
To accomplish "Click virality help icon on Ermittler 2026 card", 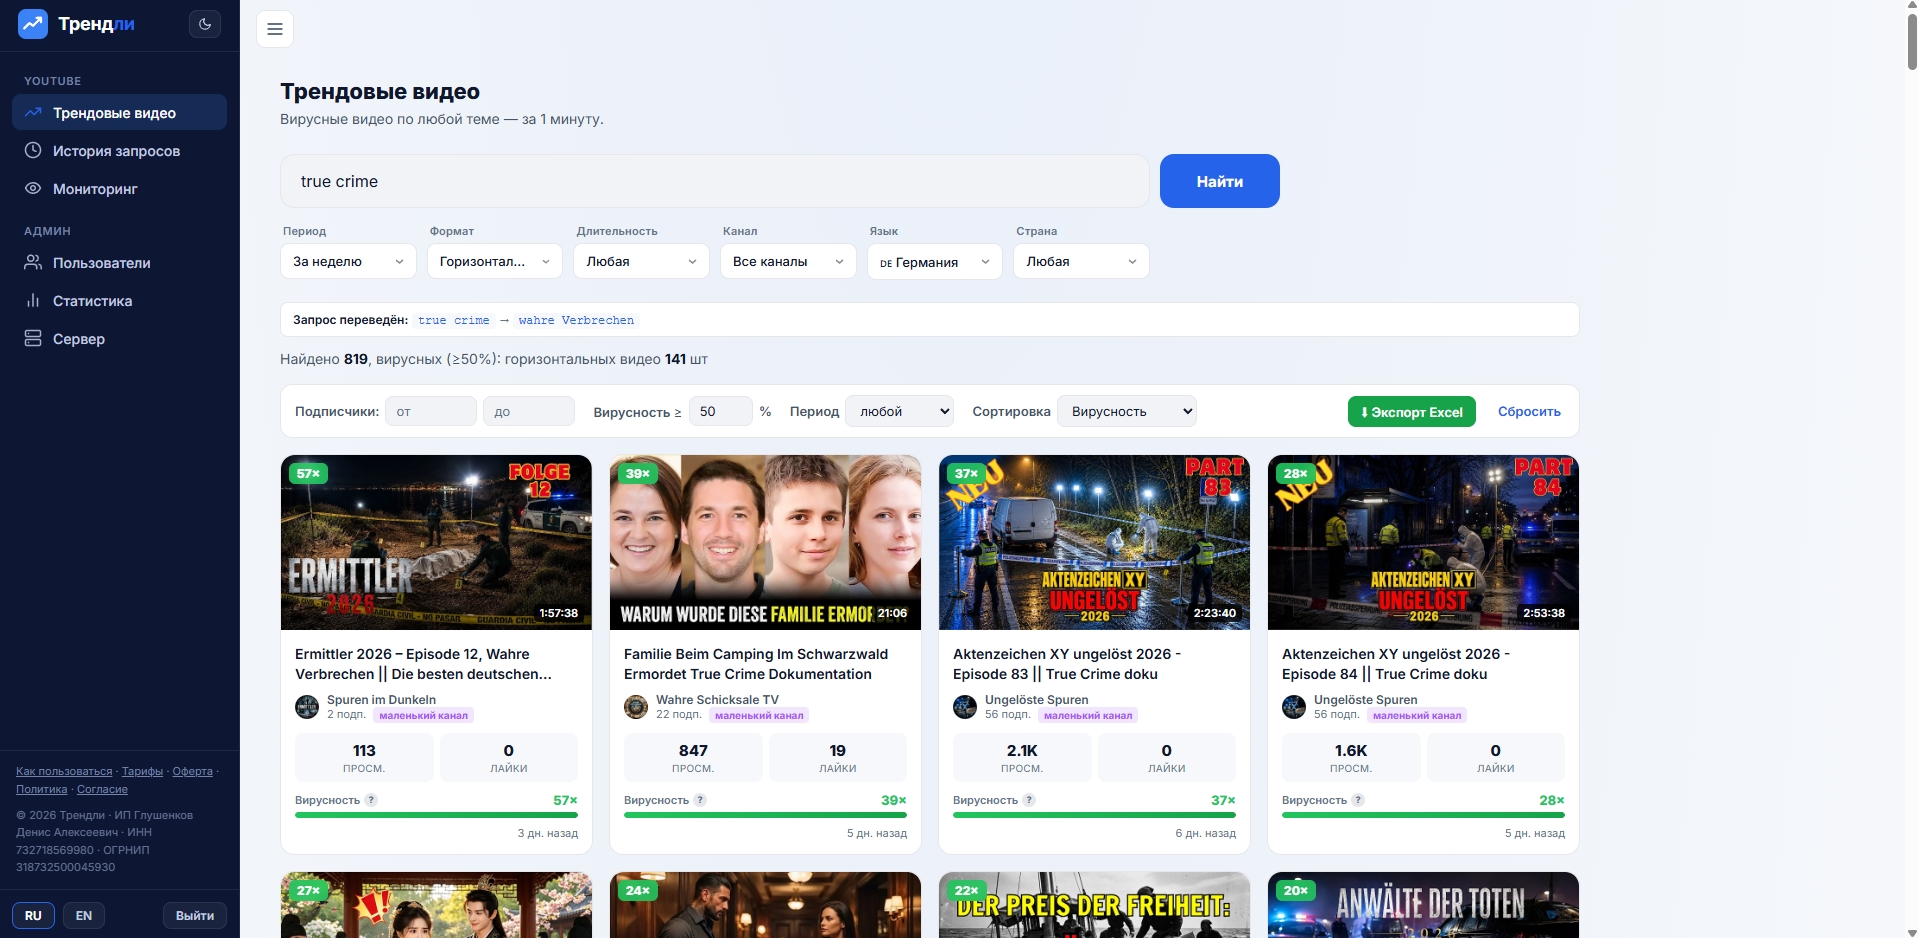I will (x=371, y=800).
